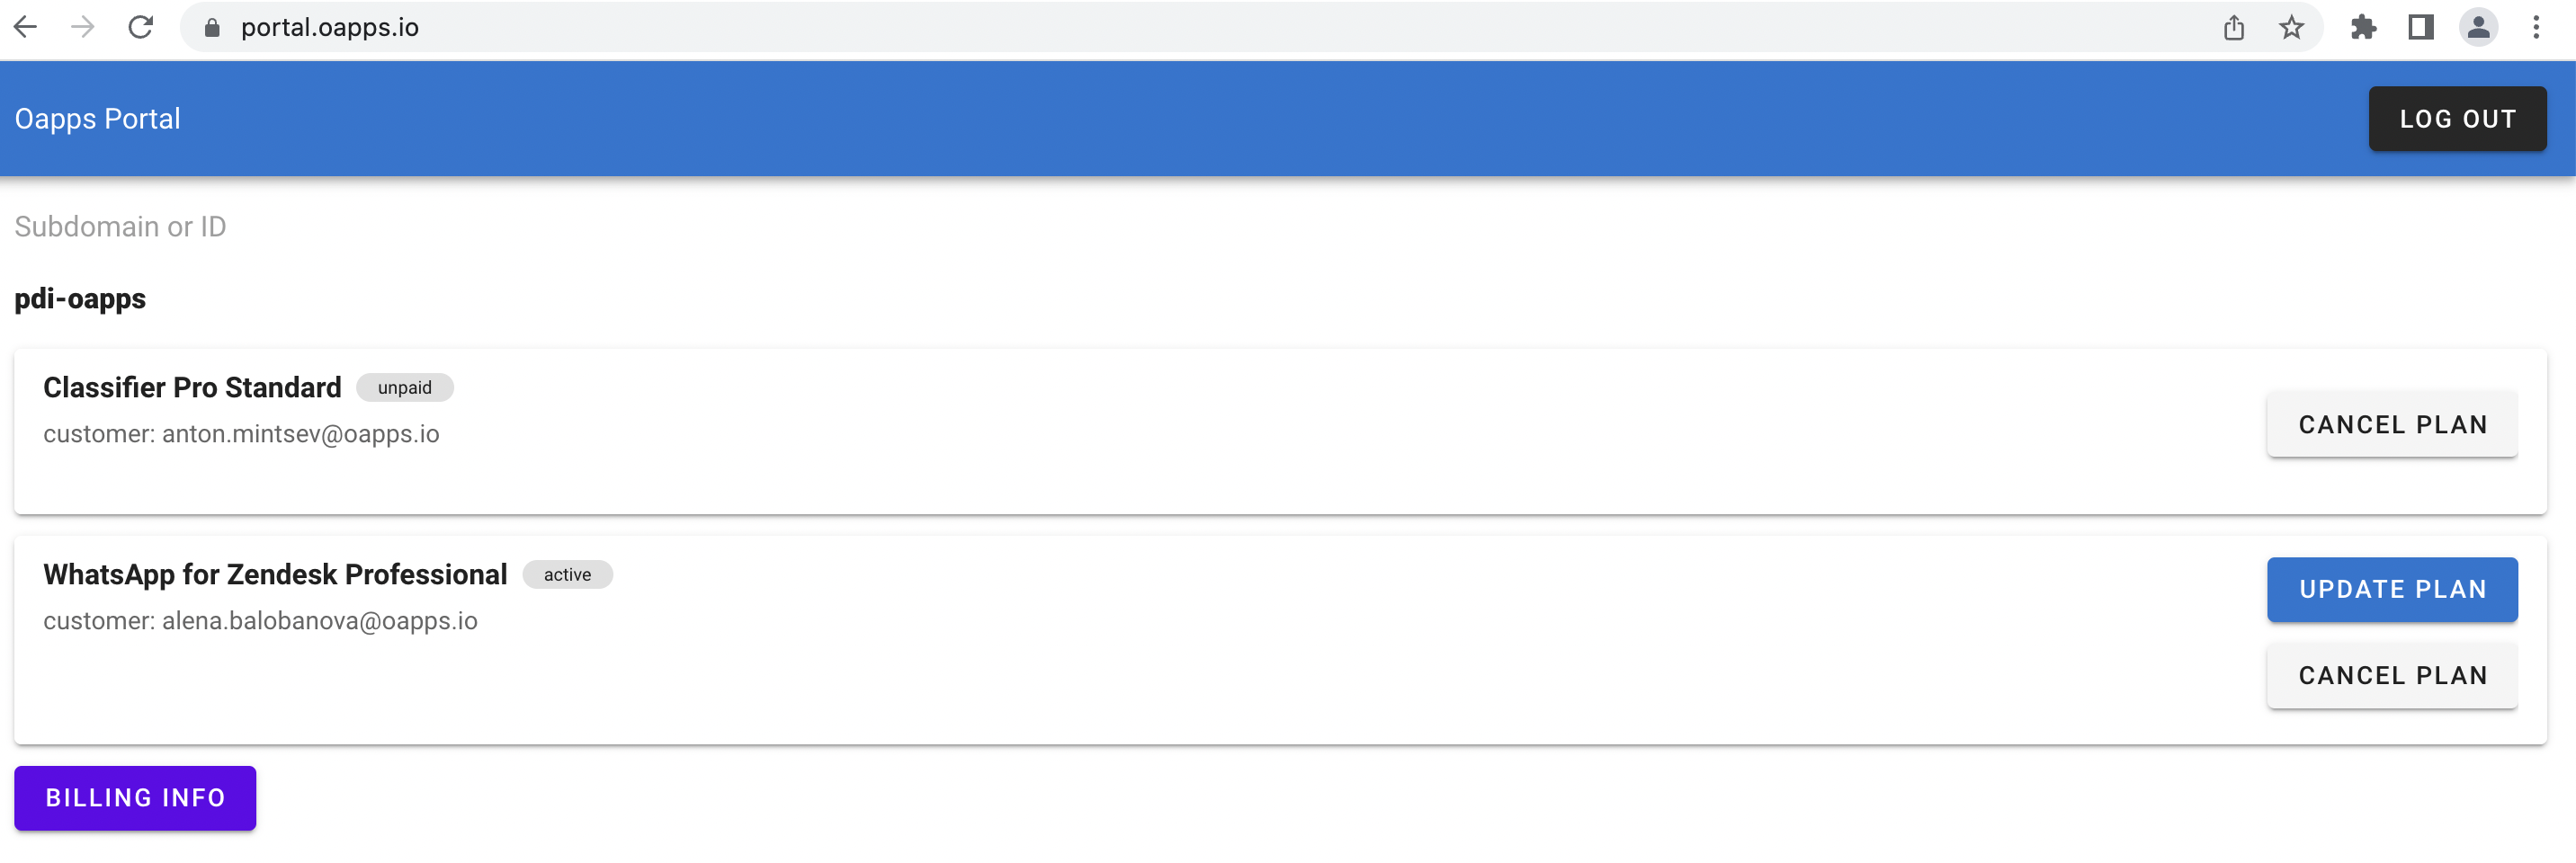
Task: Cancel the WhatsApp for Zendesk Professional plan
Action: [x=2392, y=676]
